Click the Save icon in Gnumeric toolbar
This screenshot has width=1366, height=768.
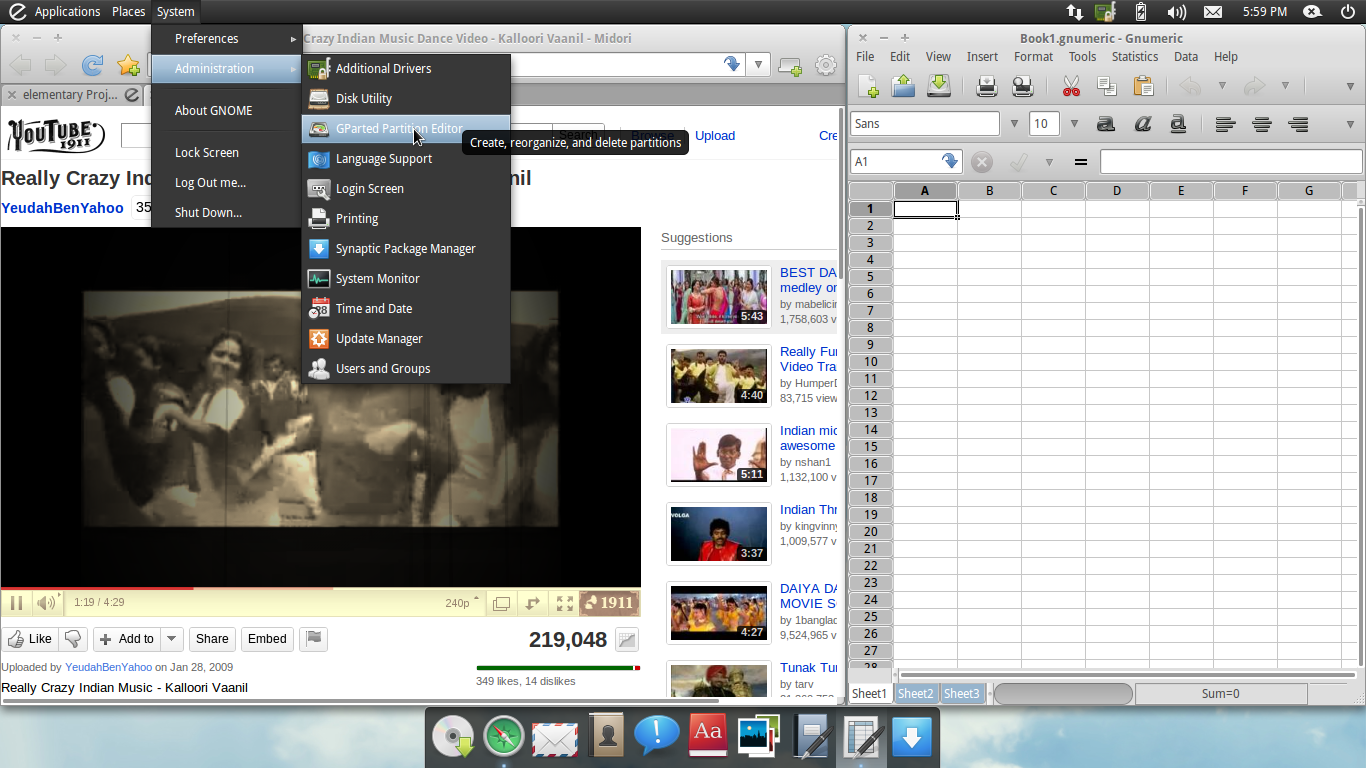pyautogui.click(x=938, y=86)
